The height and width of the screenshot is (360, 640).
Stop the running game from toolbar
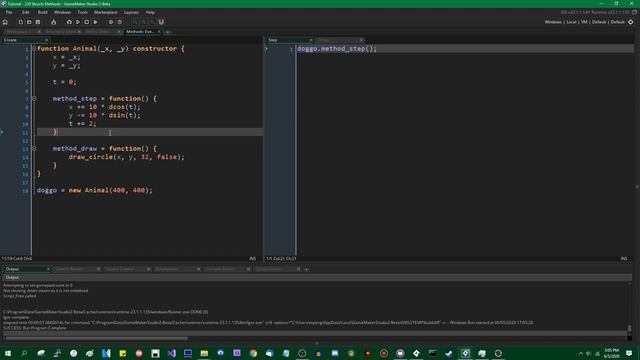(x=86, y=22)
